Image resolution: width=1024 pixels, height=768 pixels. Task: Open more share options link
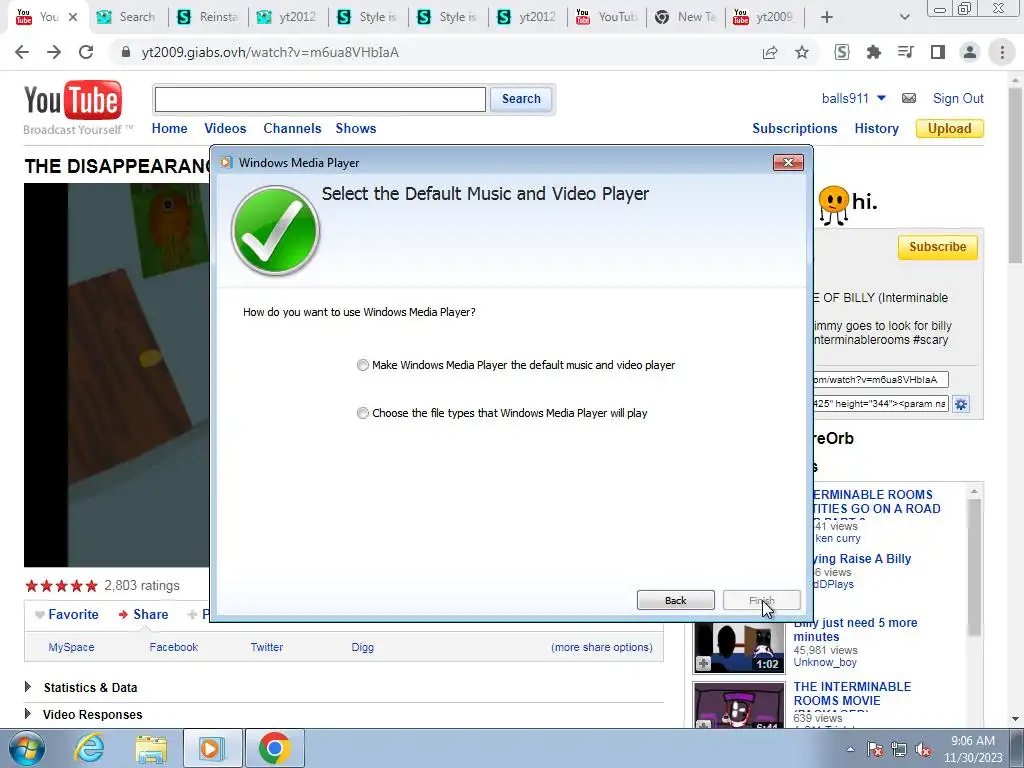pyautogui.click(x=601, y=647)
